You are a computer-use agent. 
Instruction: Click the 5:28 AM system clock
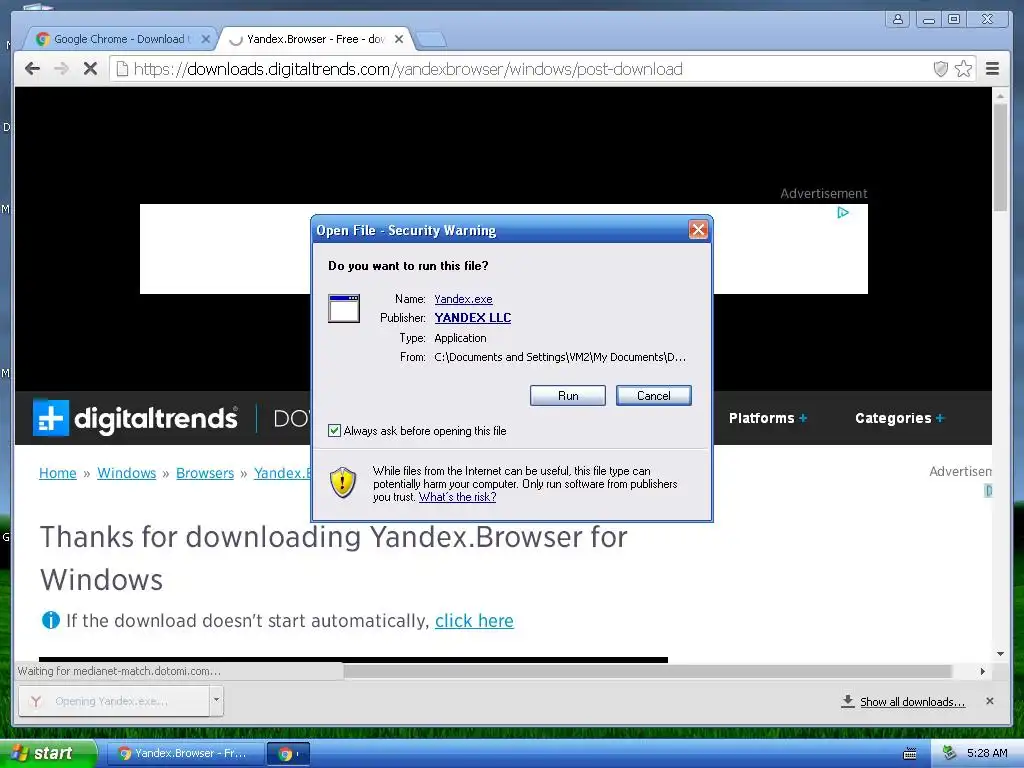click(987, 753)
